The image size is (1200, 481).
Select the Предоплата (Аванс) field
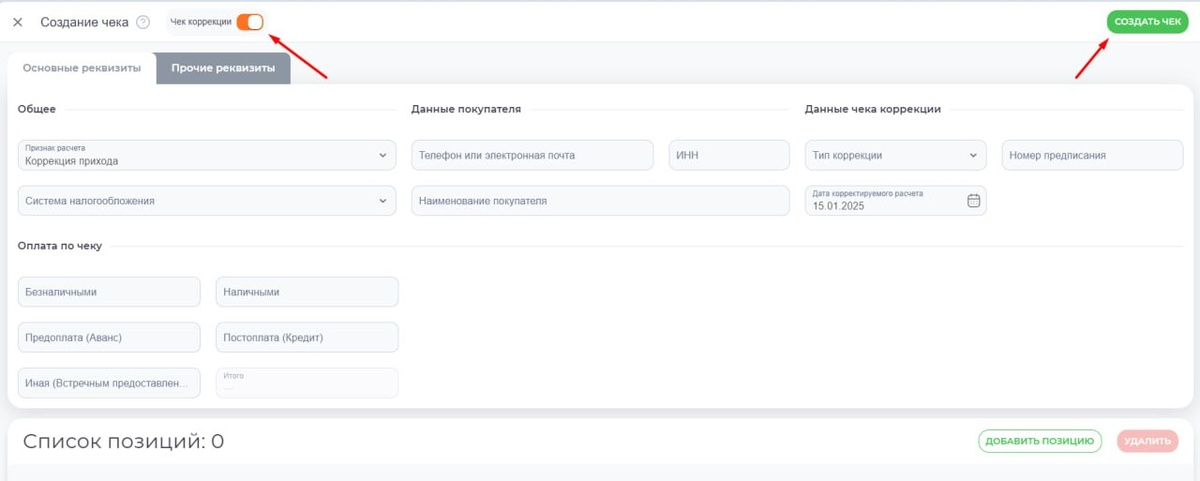[x=109, y=337]
